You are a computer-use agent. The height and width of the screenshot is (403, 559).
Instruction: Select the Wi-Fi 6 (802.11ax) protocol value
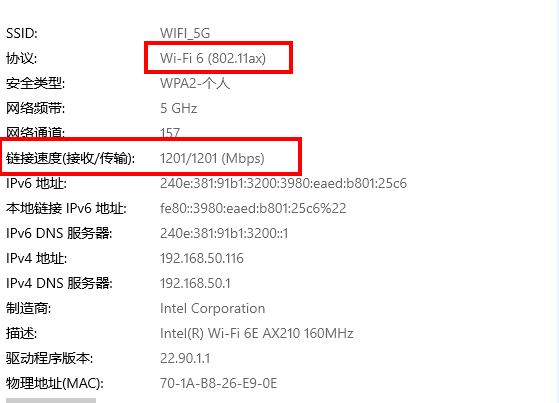pos(213,58)
